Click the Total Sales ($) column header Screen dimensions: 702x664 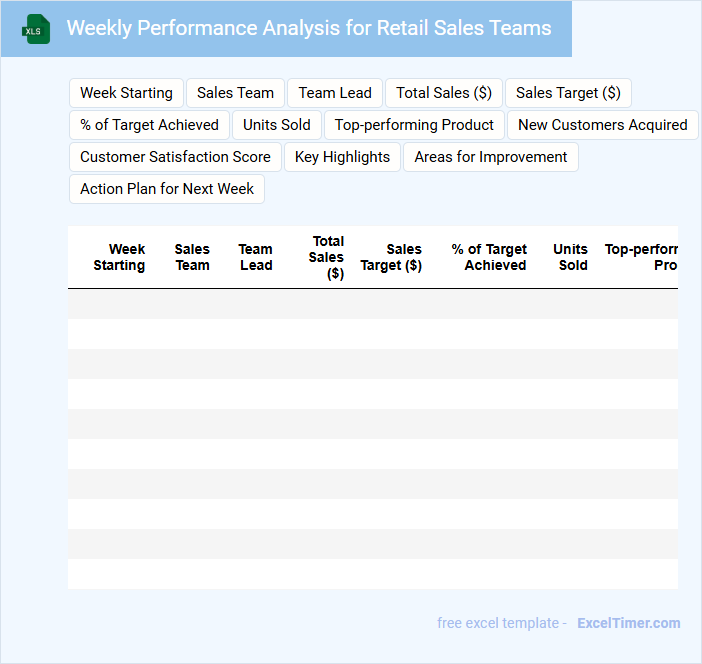click(x=326, y=257)
